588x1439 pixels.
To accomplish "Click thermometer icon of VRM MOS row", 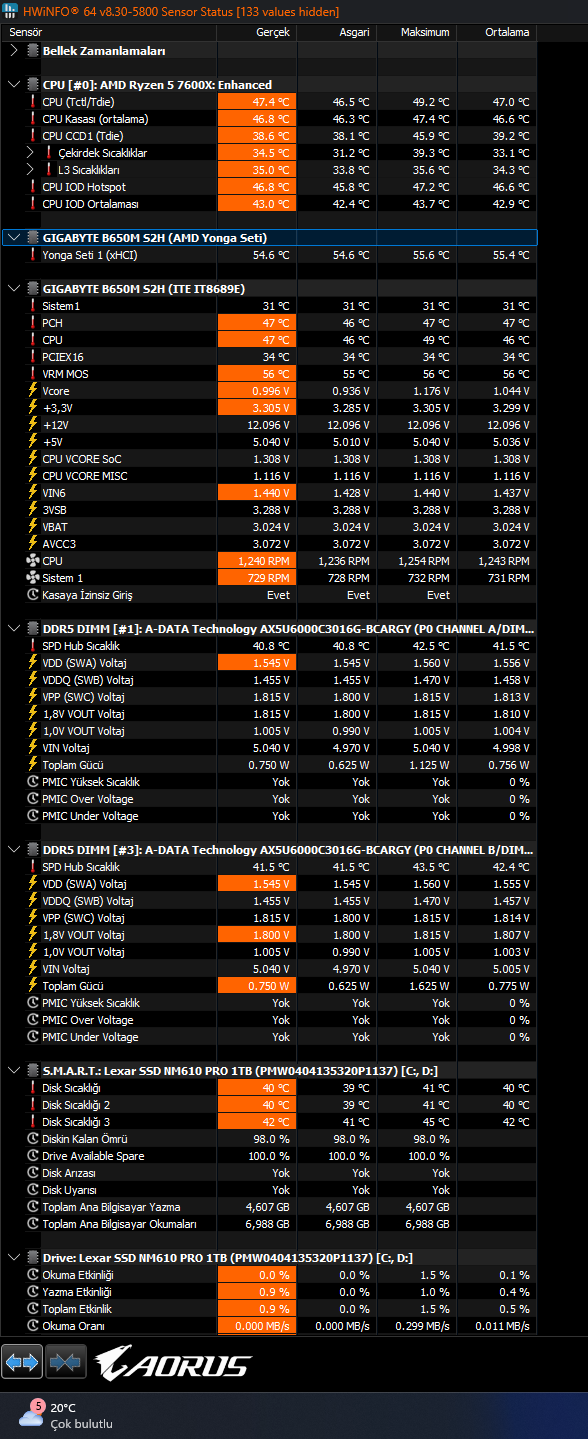I will [31, 374].
